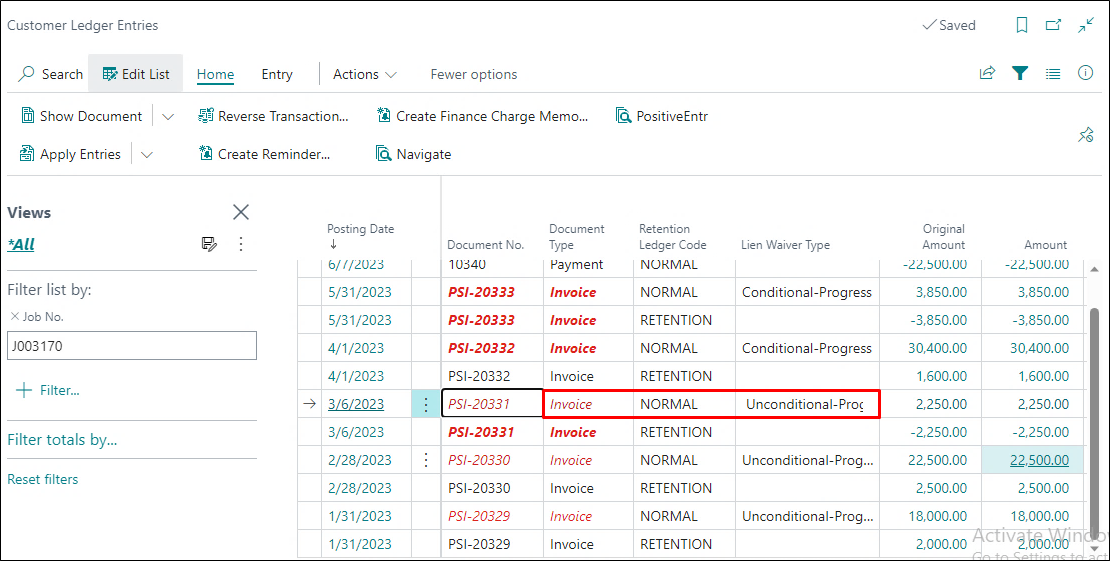Click the save view icon beside All
The height and width of the screenshot is (561, 1110).
pyautogui.click(x=209, y=244)
